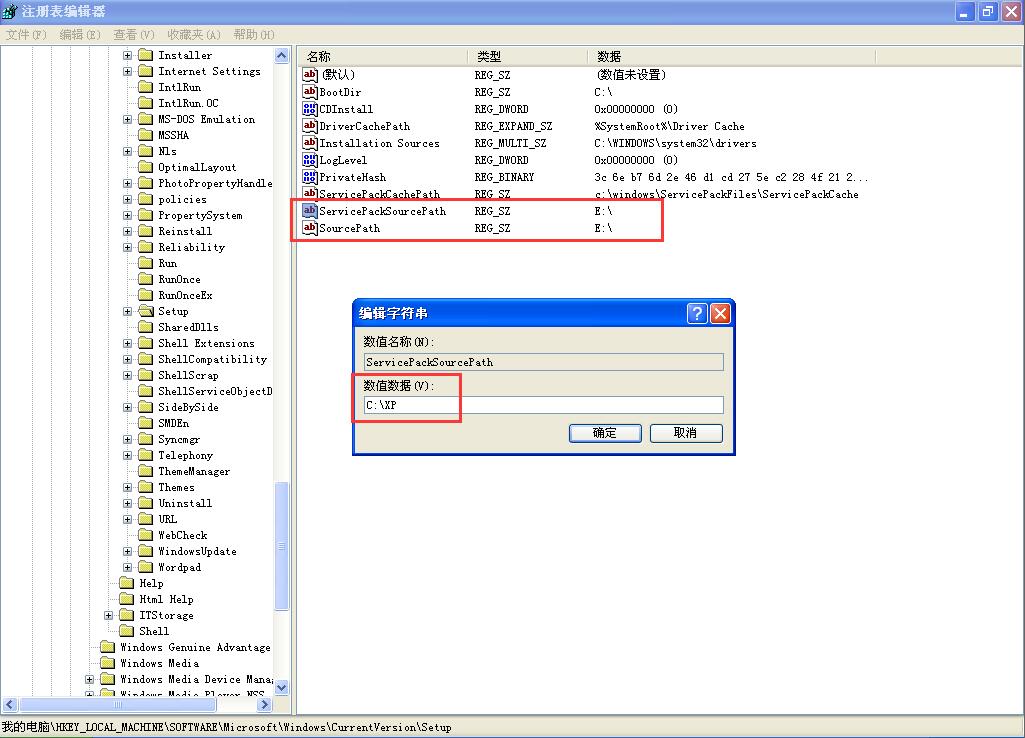Click the tree pane's scroll-down arrow

coord(281,687)
